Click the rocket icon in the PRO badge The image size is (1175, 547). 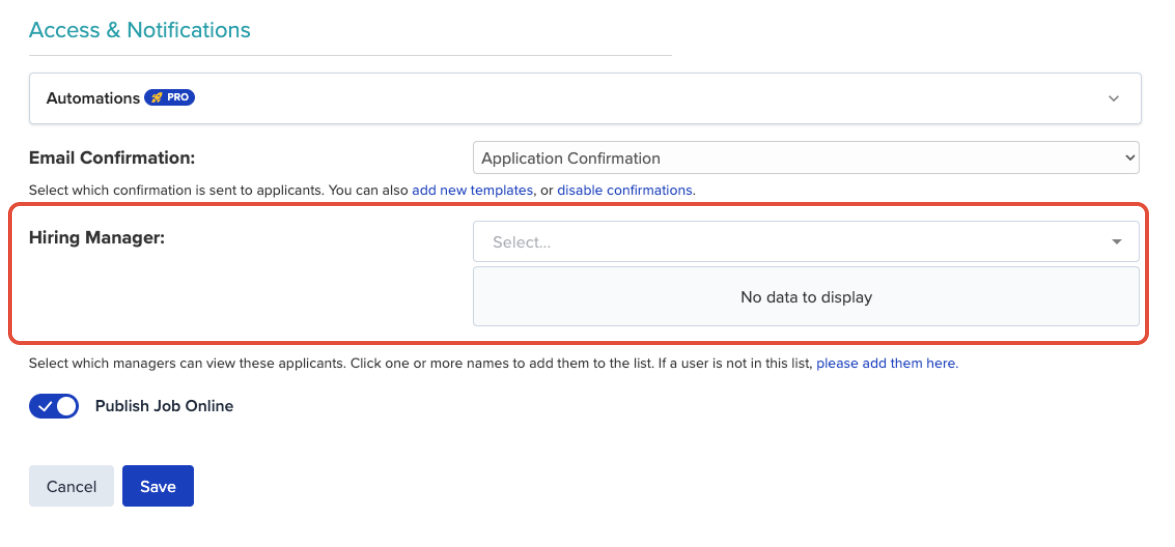(x=157, y=97)
